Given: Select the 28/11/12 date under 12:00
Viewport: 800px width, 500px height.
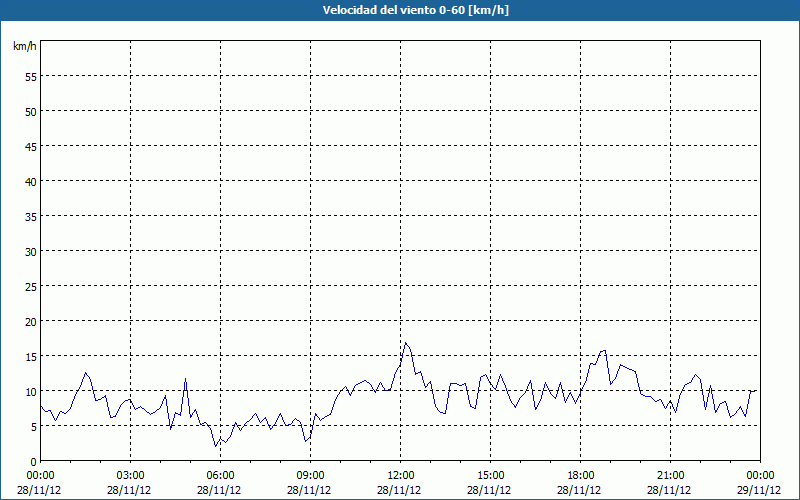Looking at the screenshot, I should click(399, 490).
